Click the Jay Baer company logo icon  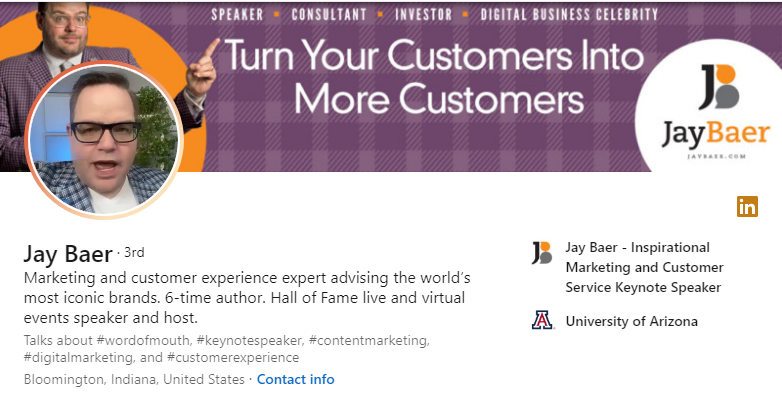point(542,252)
